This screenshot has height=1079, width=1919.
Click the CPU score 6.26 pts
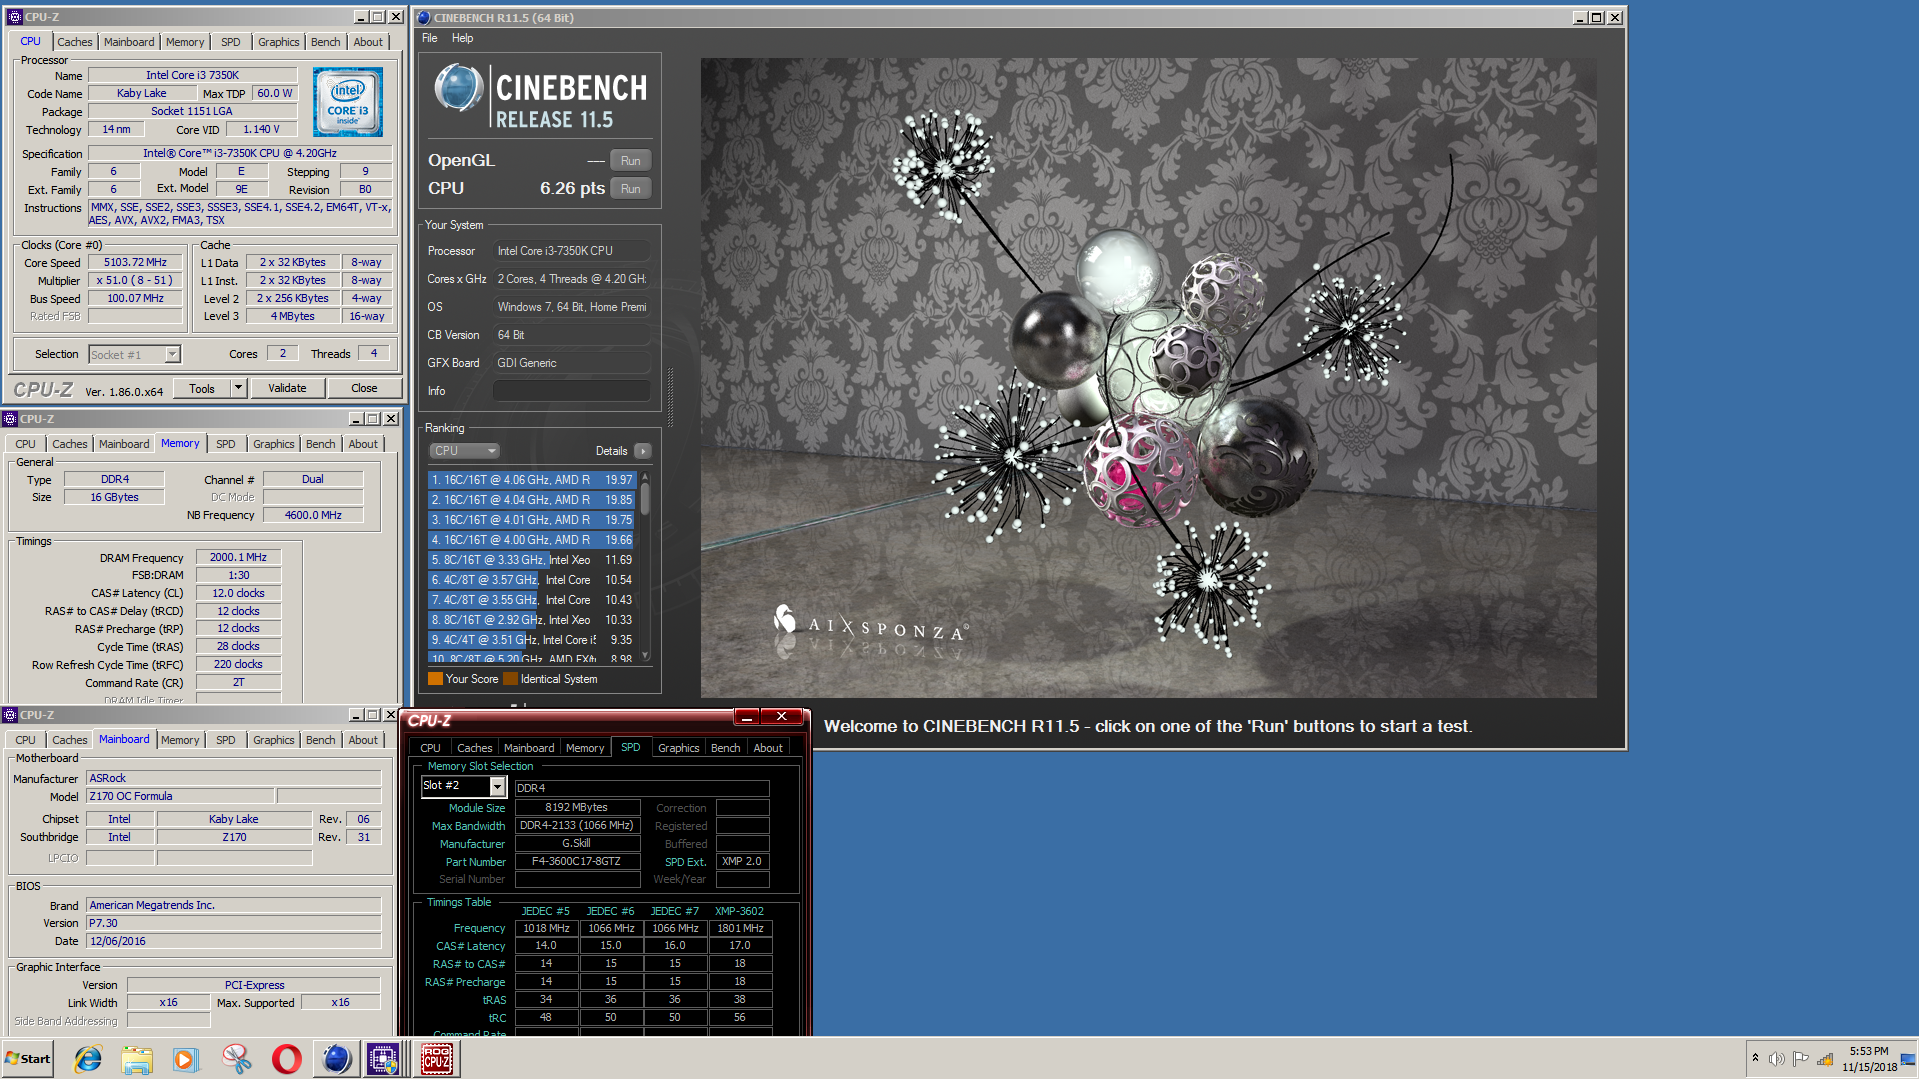(x=572, y=188)
